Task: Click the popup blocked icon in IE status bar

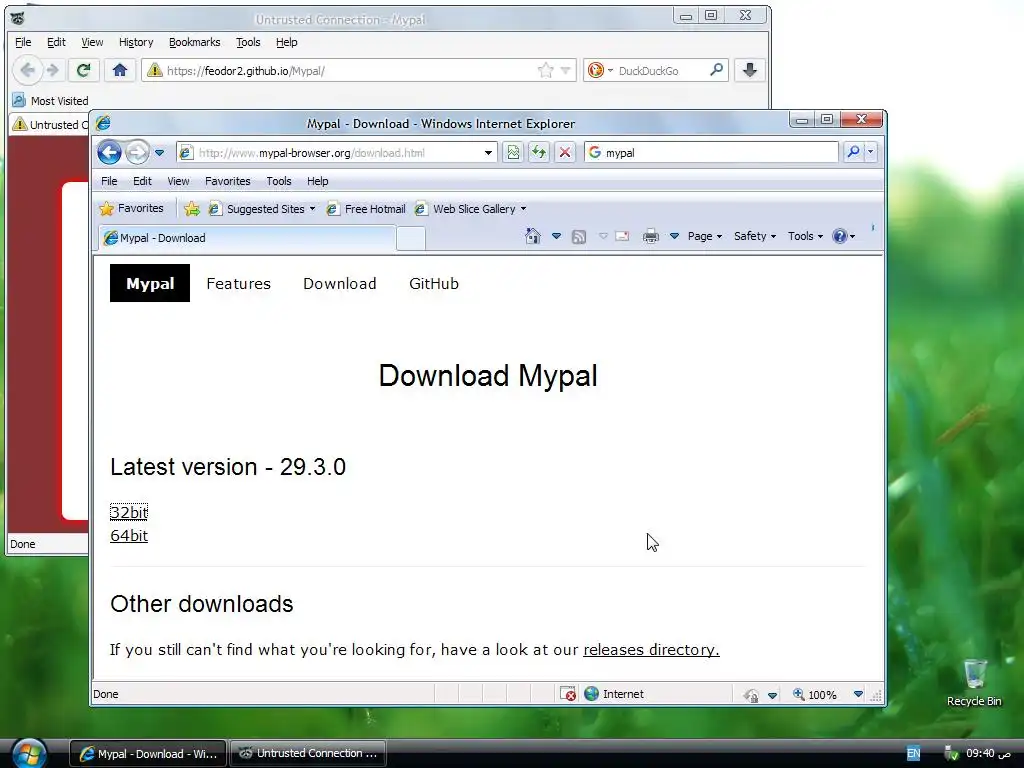Action: [568, 694]
